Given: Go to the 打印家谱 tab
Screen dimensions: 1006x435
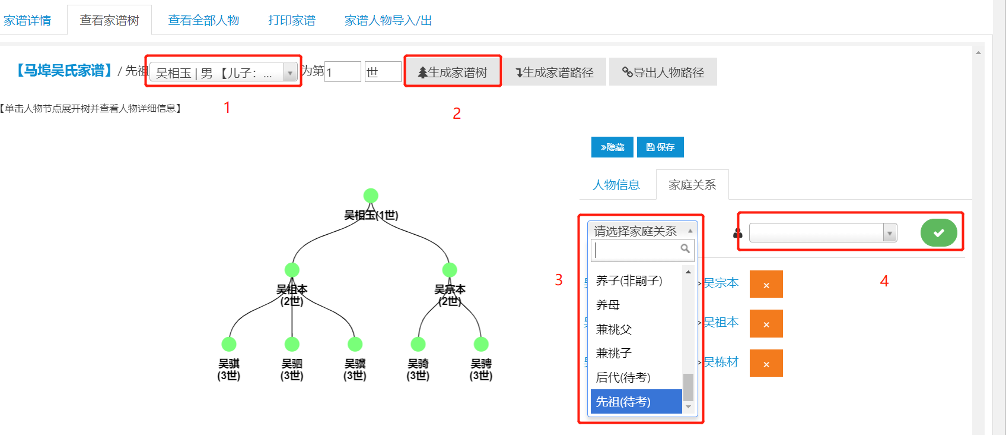Looking at the screenshot, I should coord(292,20).
